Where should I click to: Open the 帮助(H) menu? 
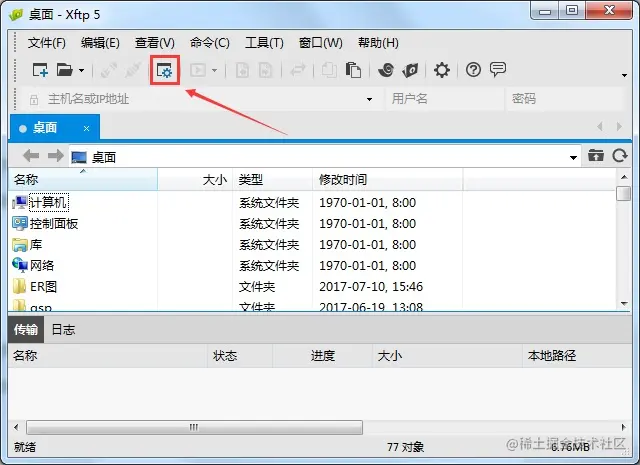click(x=378, y=42)
